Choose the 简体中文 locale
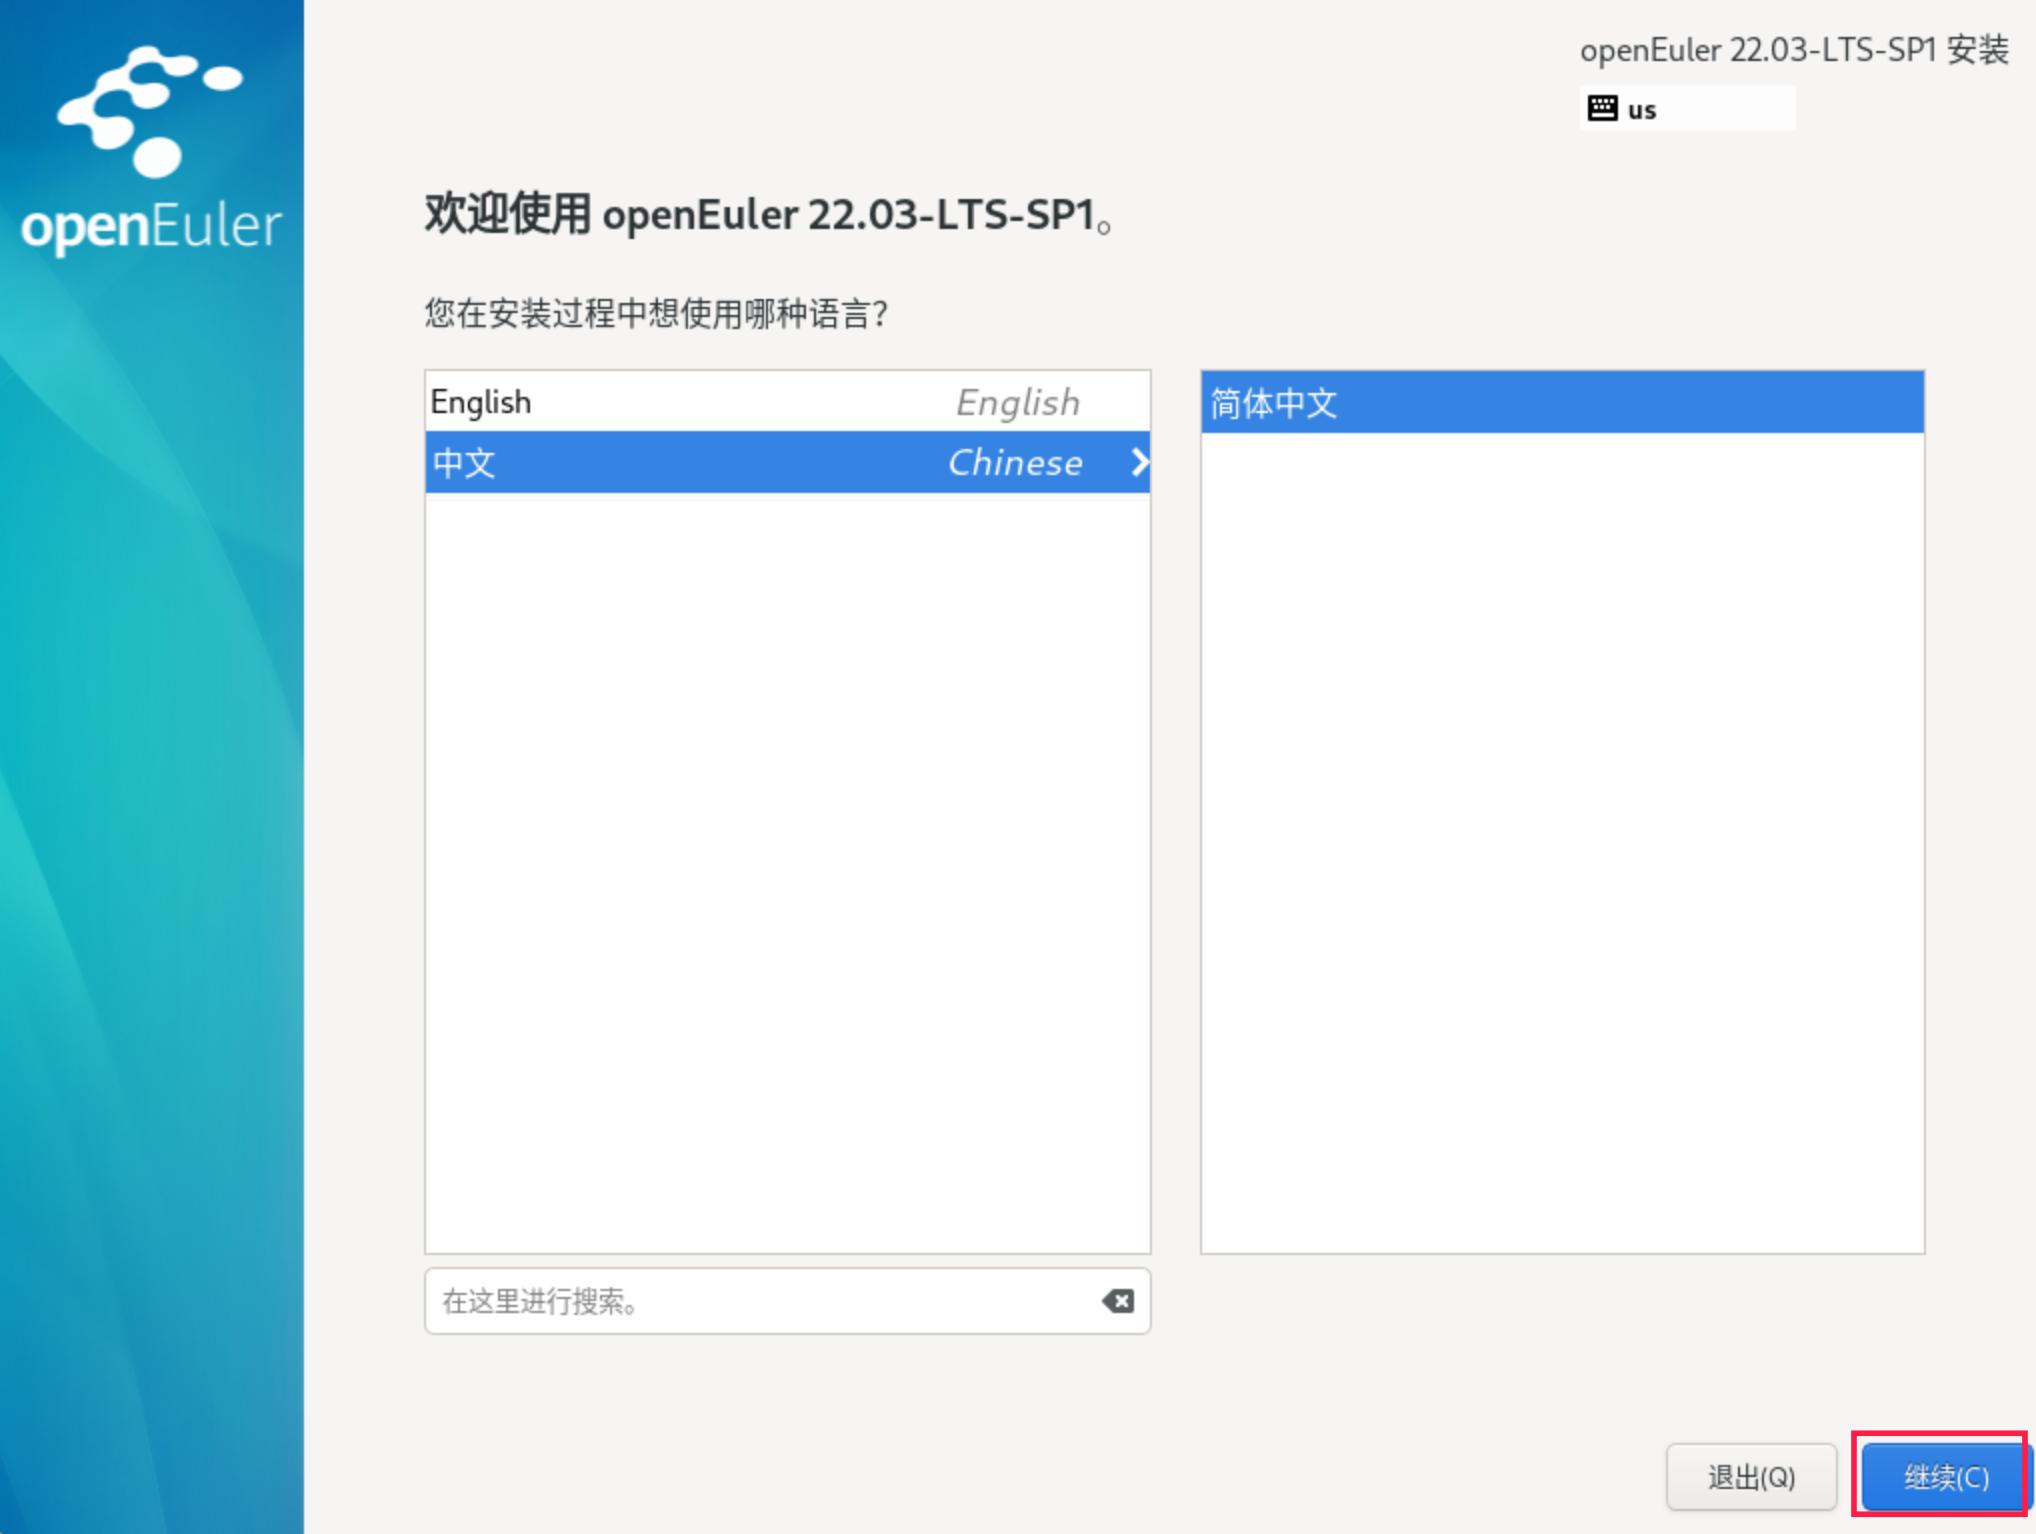This screenshot has height=1534, width=2036. (x=1274, y=403)
